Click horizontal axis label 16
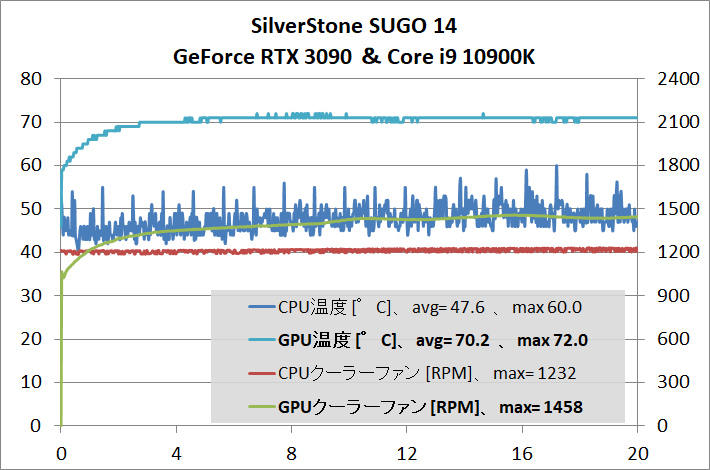710x470 pixels. [x=522, y=453]
